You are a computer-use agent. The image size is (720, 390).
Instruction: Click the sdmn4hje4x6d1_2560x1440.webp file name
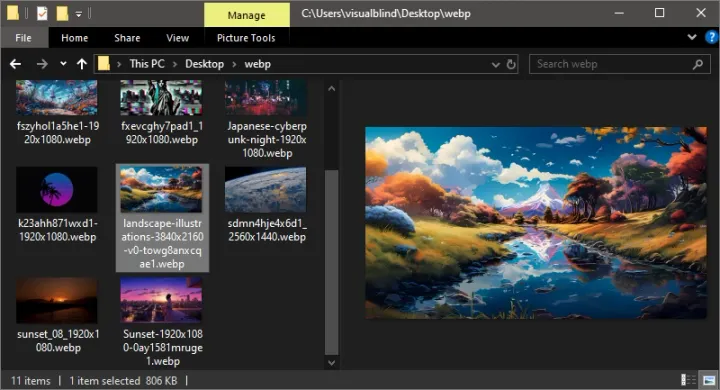point(267,230)
